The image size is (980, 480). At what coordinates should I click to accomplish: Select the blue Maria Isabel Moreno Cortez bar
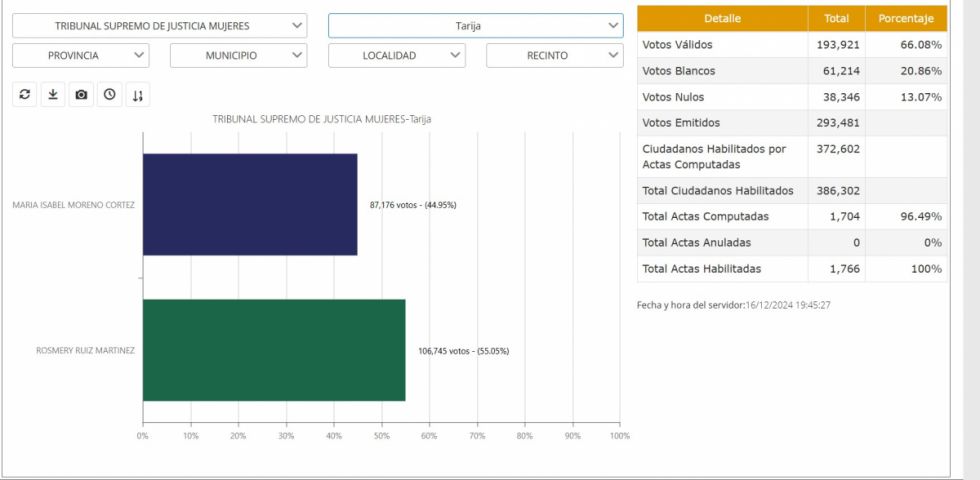click(250, 204)
